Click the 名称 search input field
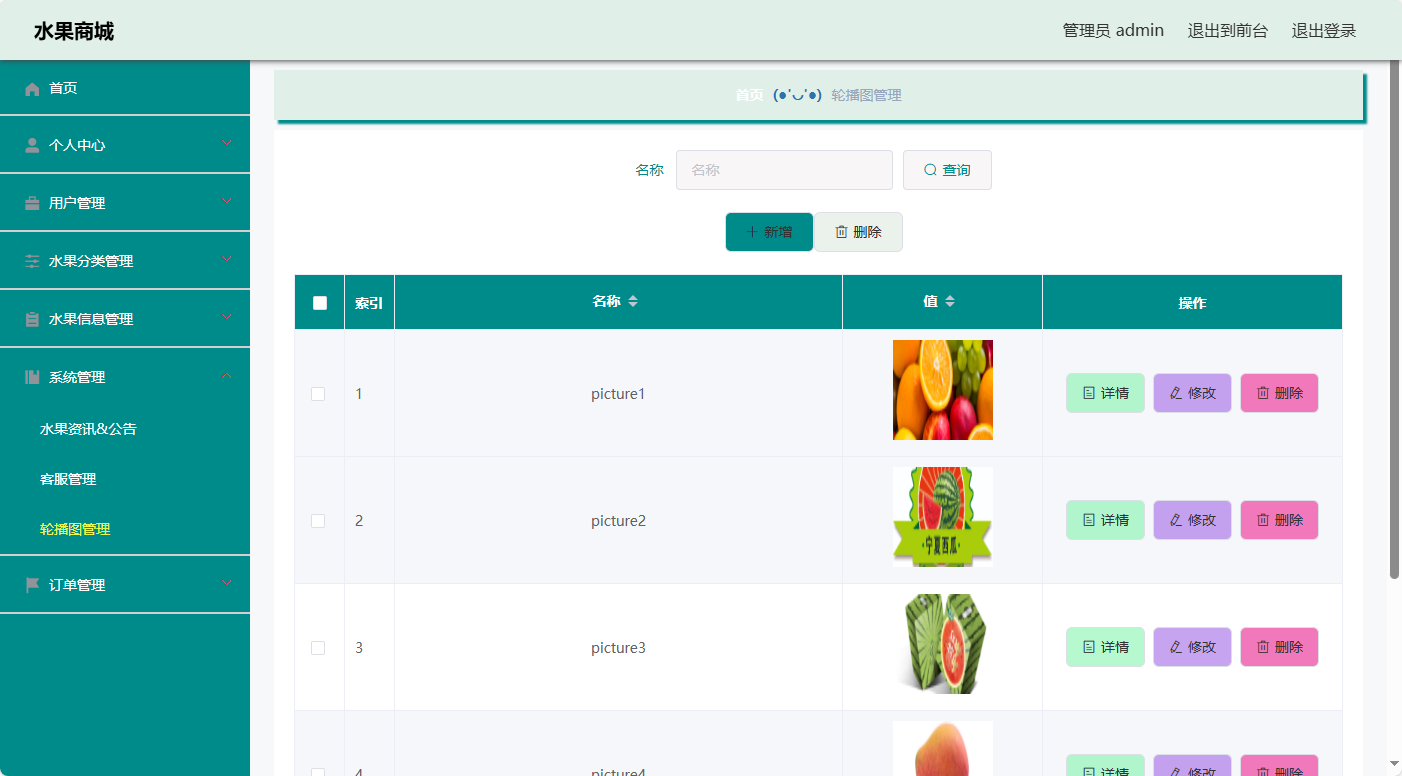 click(784, 169)
